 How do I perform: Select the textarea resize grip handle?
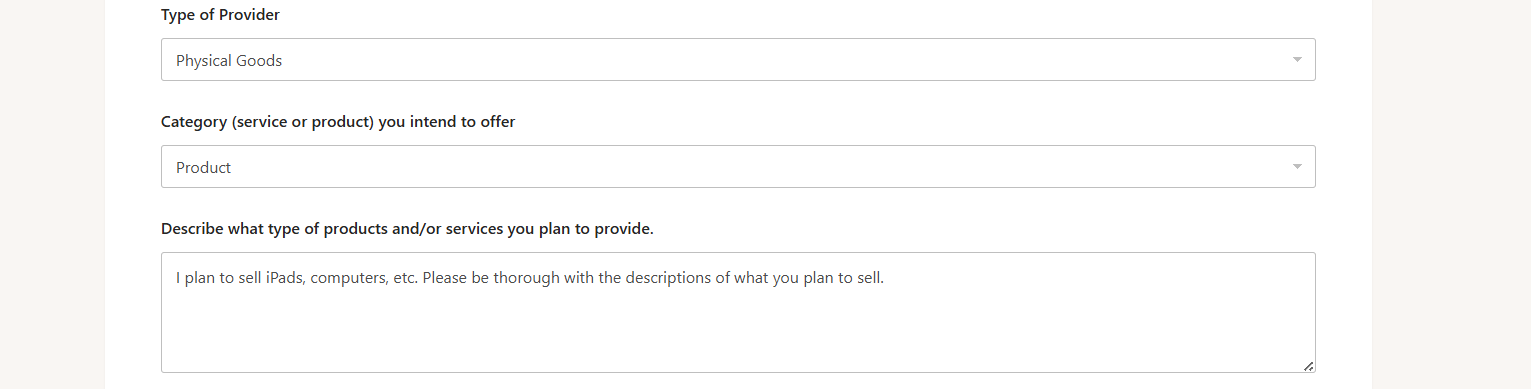pyautogui.click(x=1308, y=366)
